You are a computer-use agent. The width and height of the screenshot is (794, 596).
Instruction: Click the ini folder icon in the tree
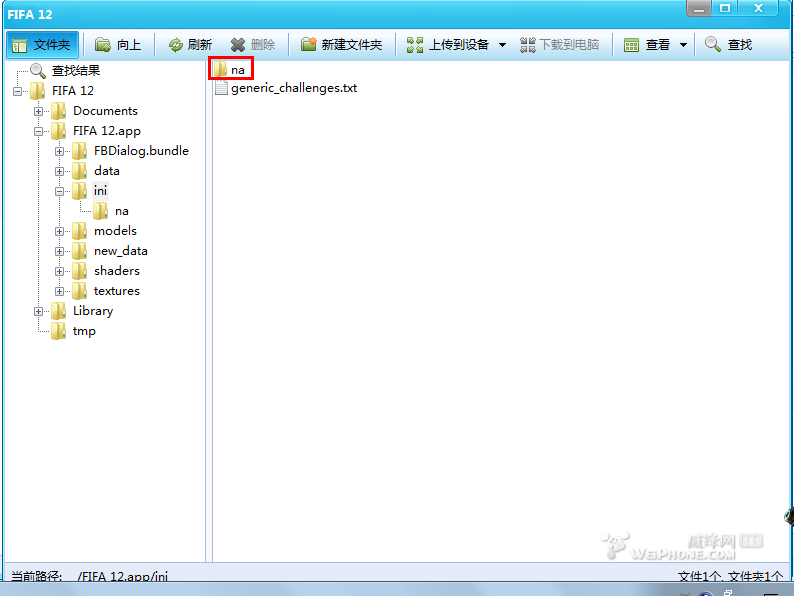tap(79, 191)
